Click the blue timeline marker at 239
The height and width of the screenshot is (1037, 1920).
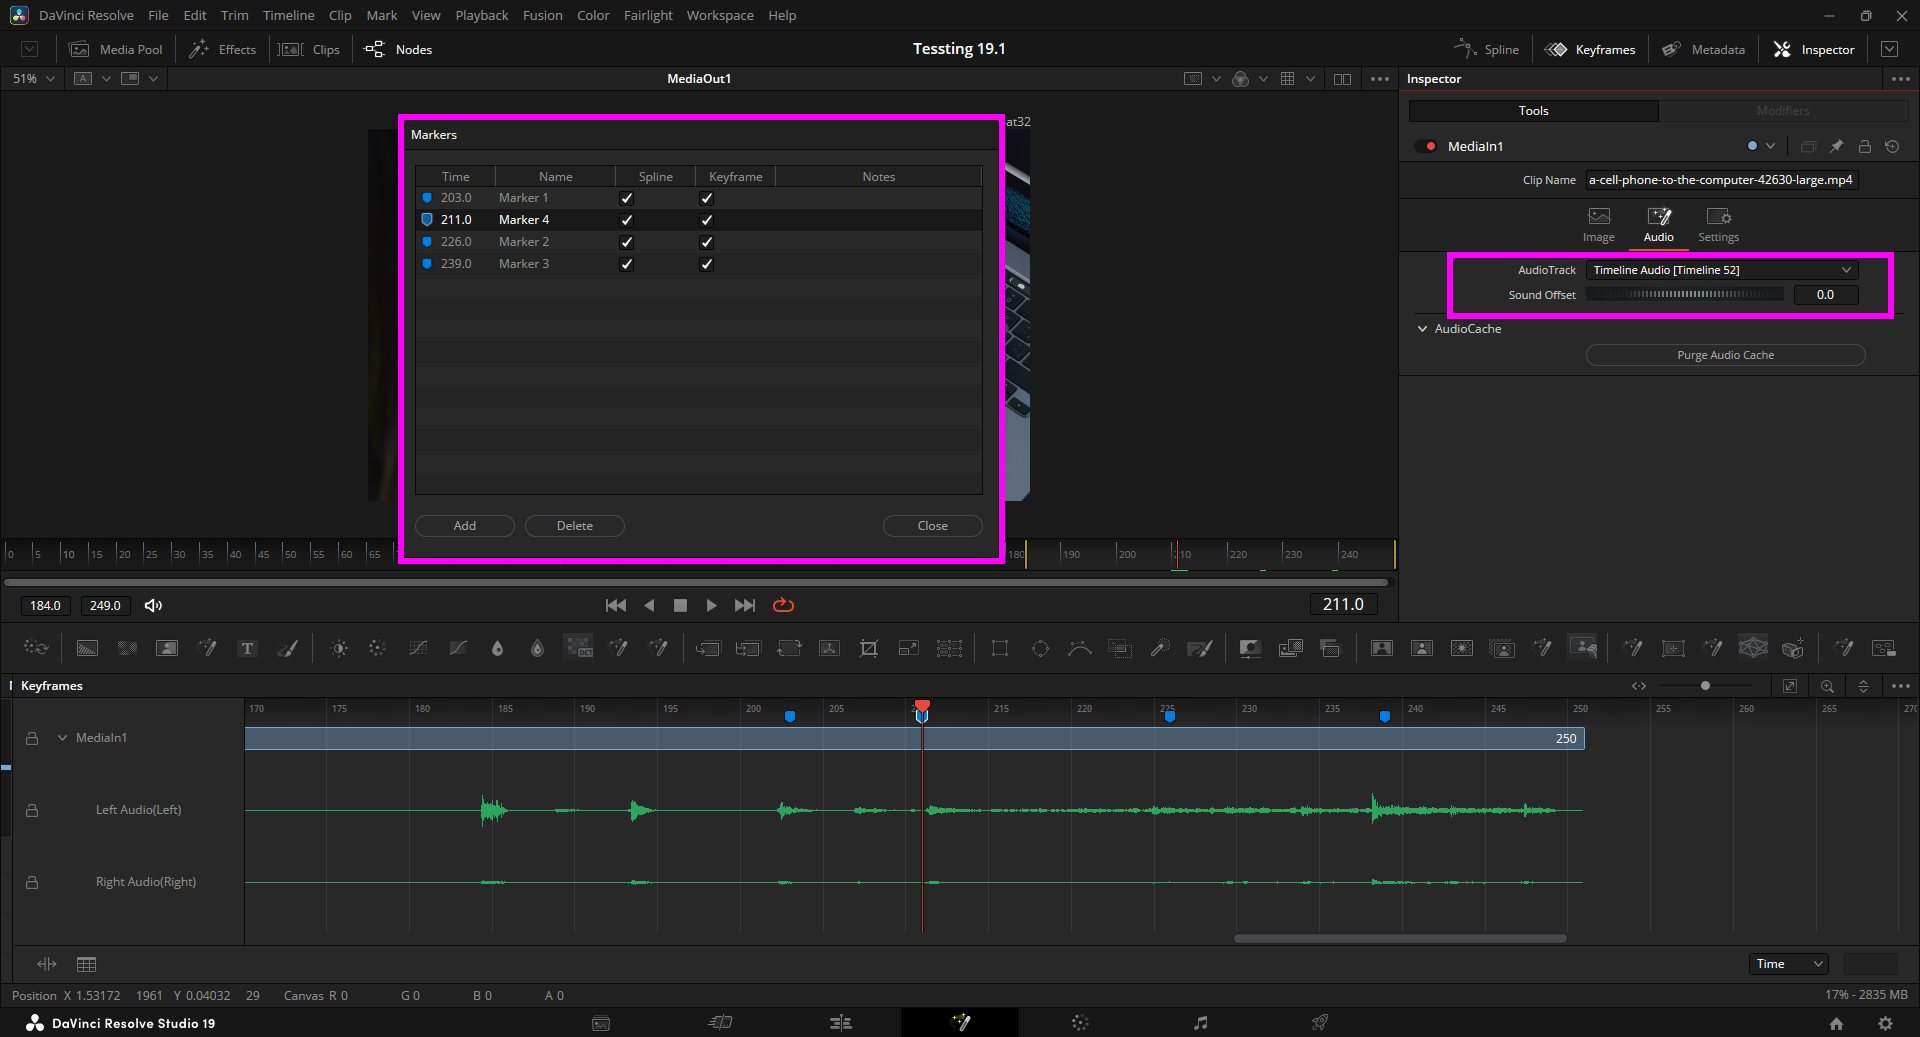tap(1384, 716)
